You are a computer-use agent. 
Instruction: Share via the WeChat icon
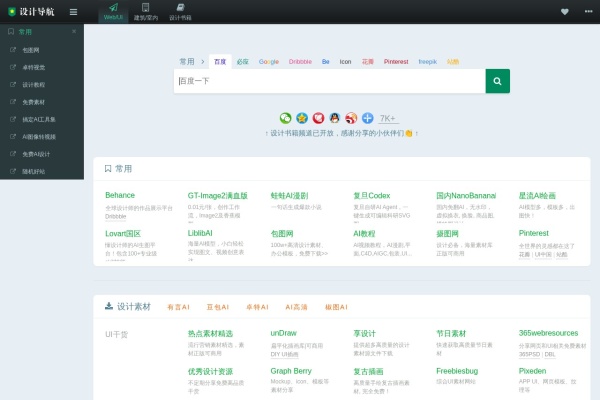[x=285, y=118]
